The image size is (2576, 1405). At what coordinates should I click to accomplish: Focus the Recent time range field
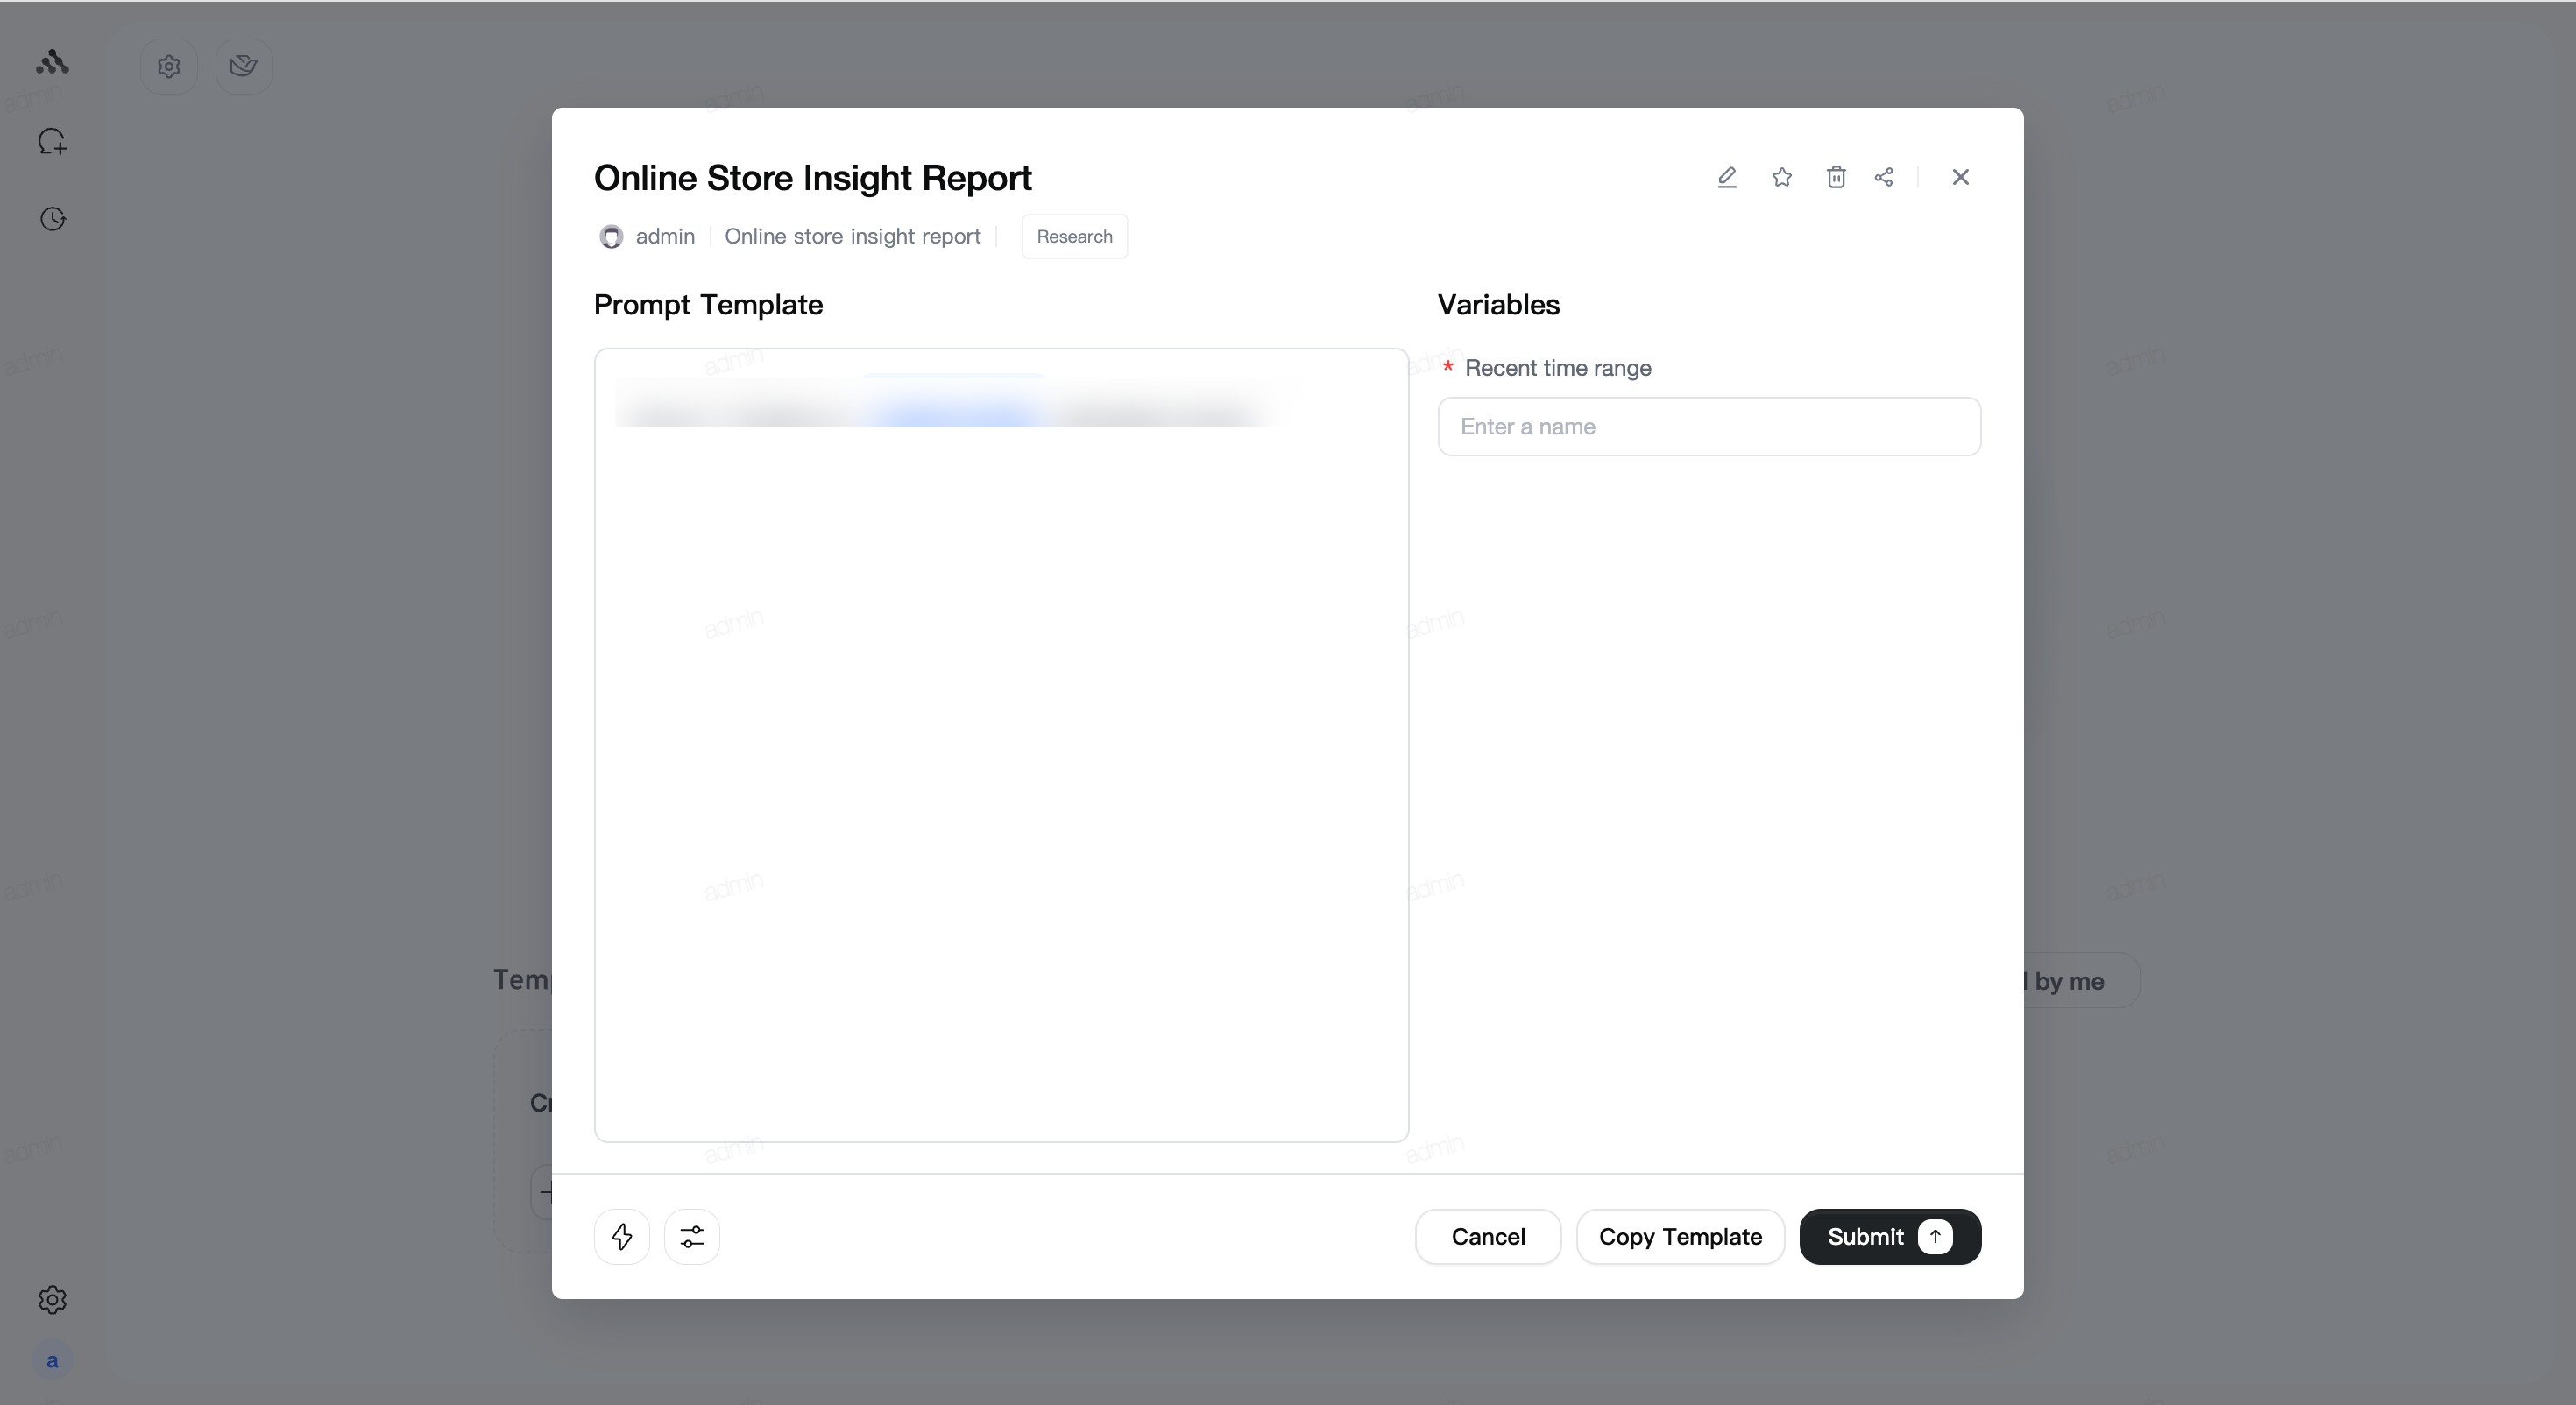click(x=1709, y=426)
